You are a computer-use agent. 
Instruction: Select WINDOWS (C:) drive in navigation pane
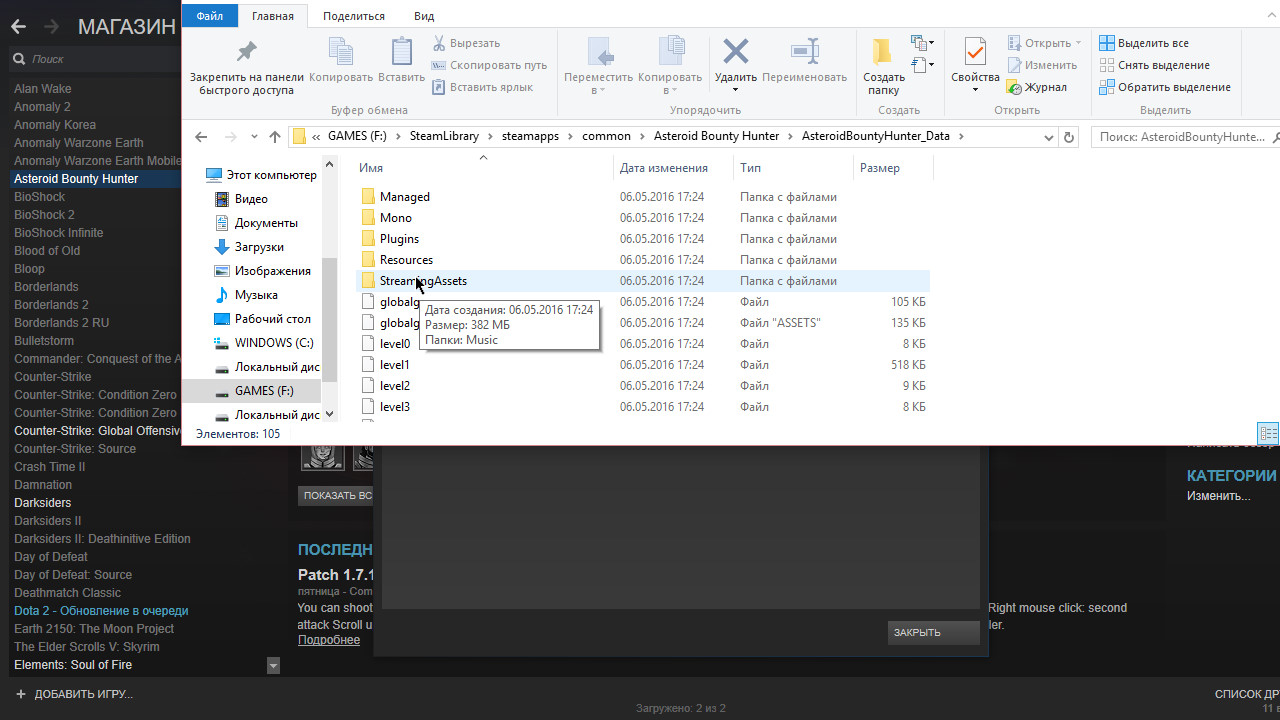265,343
